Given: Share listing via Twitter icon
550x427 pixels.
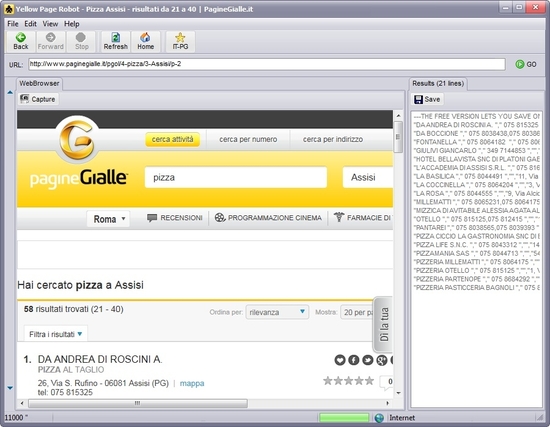Looking at the screenshot, I should 368,360.
